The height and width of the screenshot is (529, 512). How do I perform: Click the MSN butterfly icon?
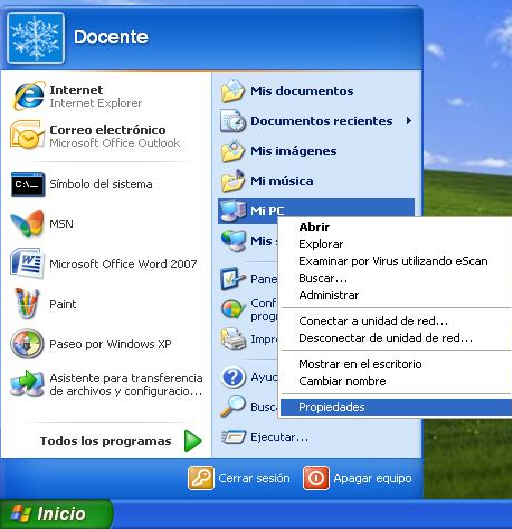[27, 224]
